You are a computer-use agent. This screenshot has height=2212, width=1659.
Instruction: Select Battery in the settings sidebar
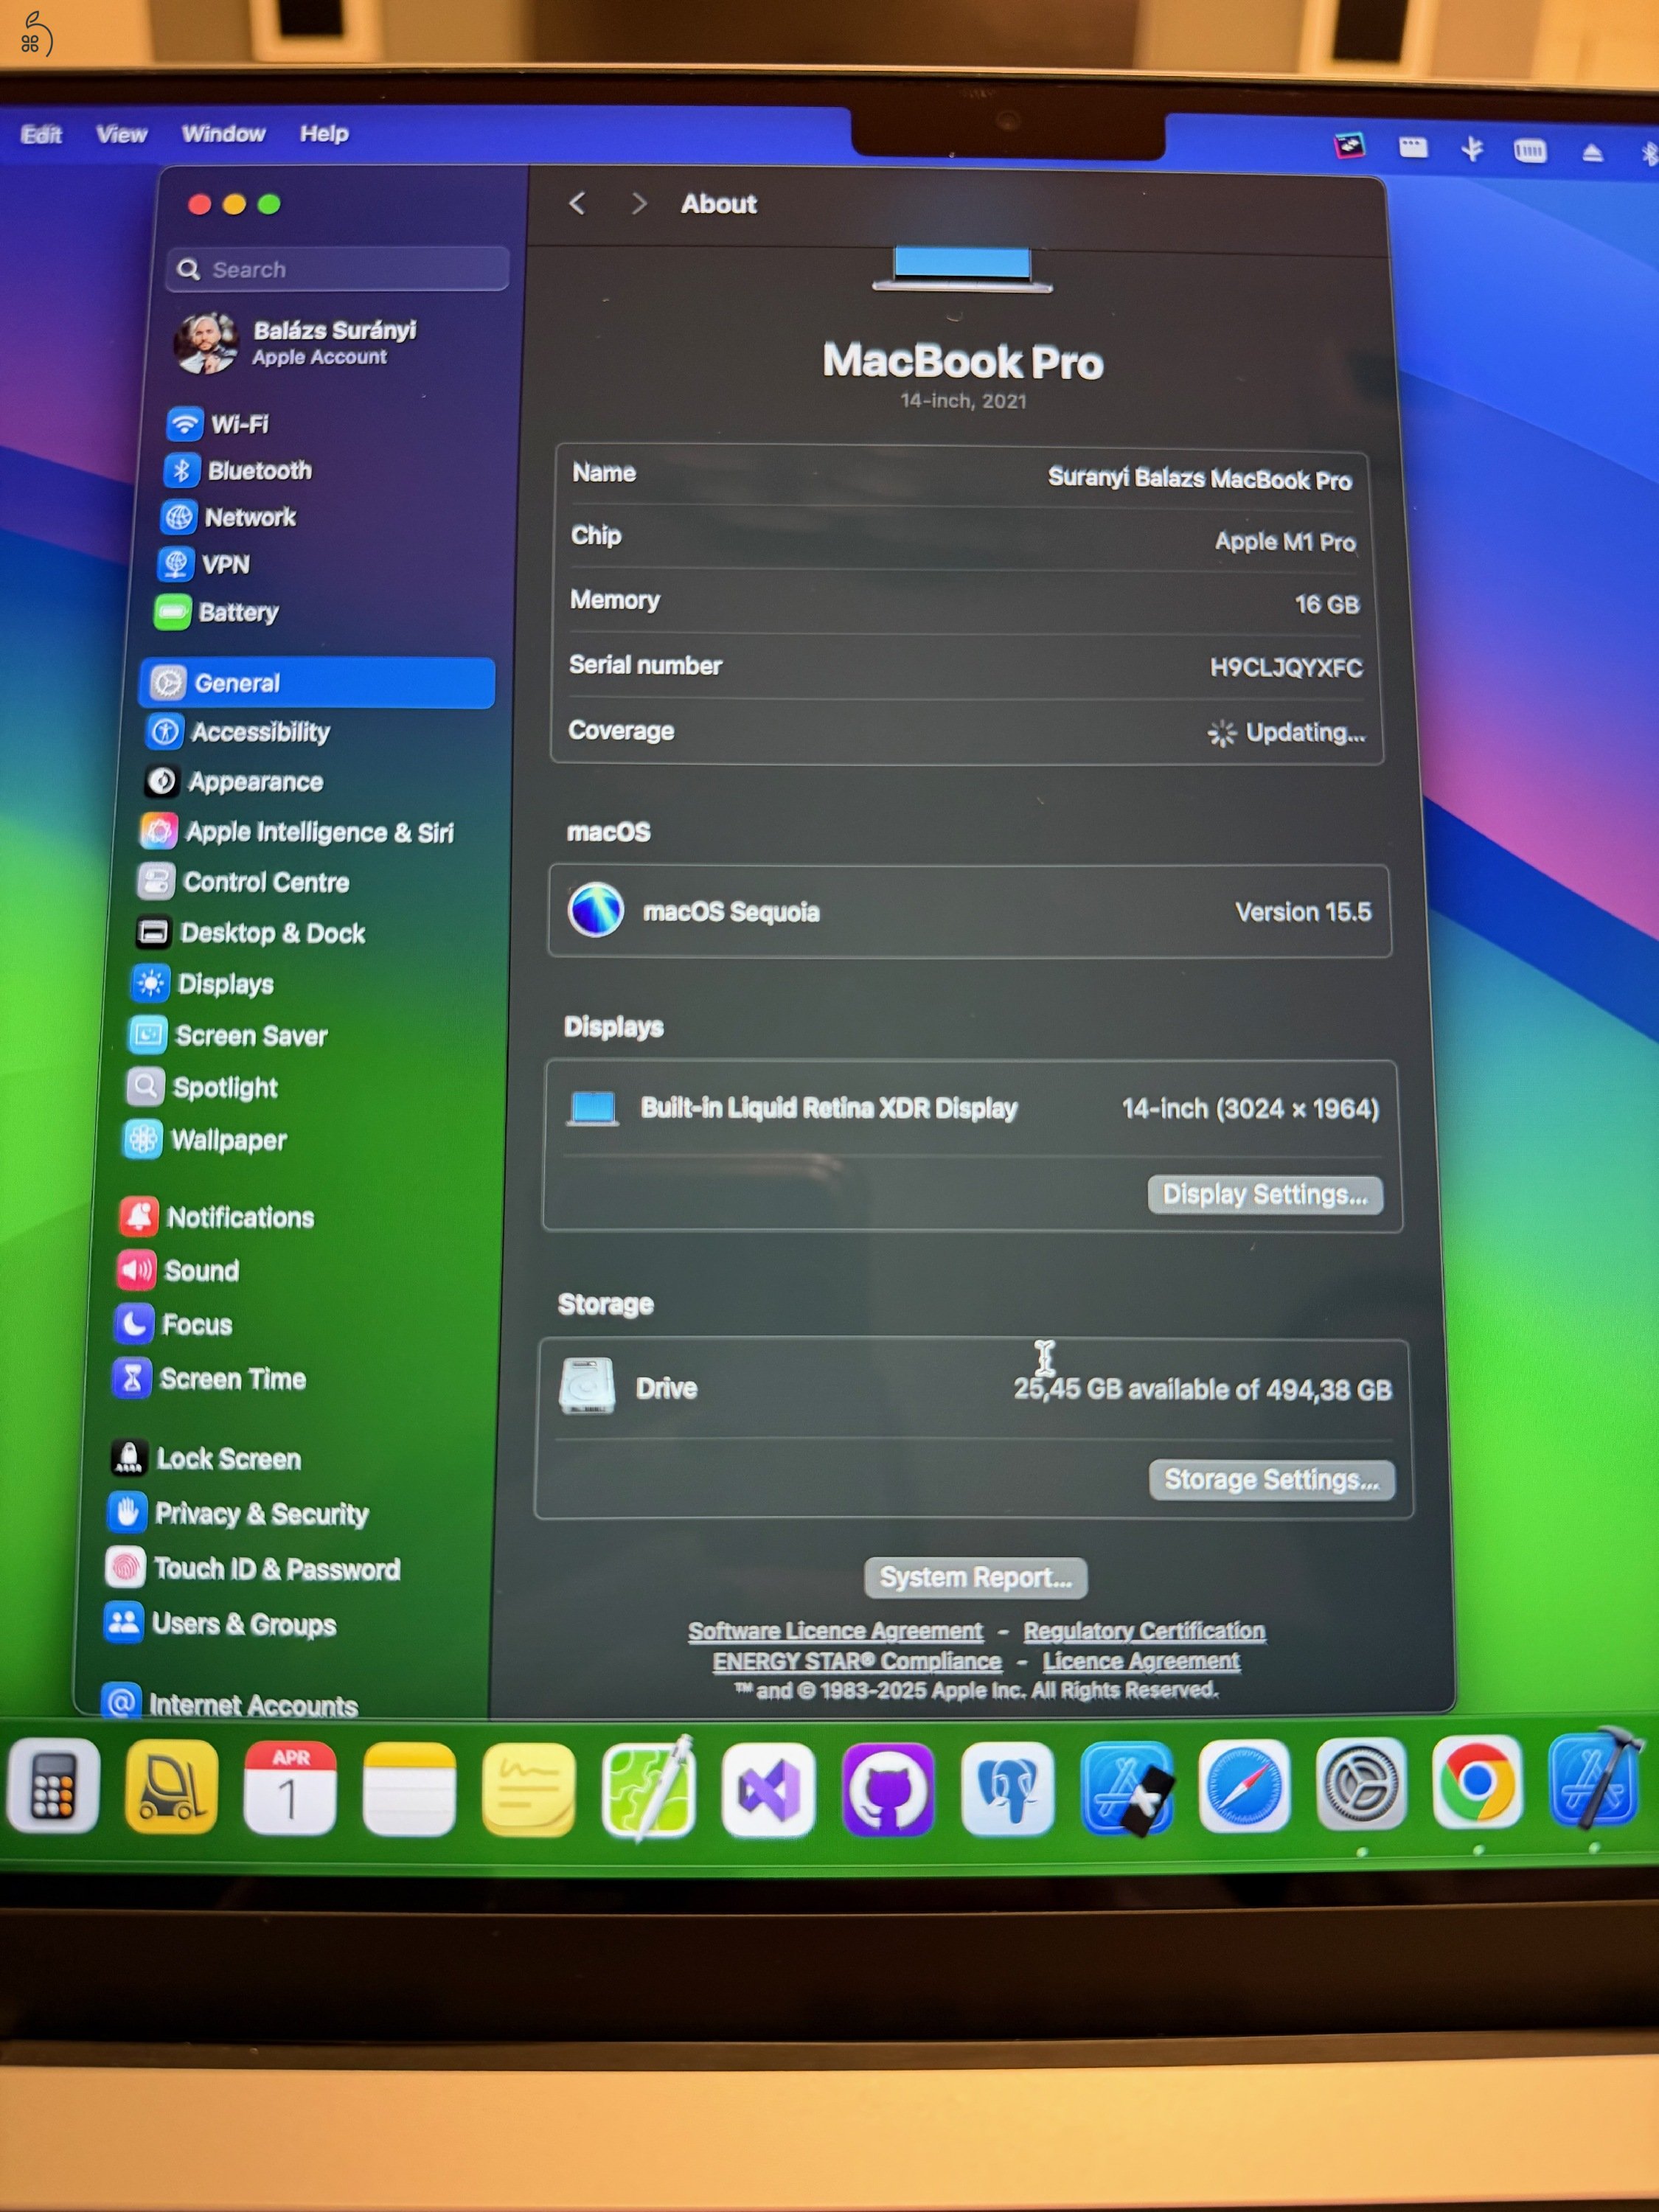coord(240,612)
